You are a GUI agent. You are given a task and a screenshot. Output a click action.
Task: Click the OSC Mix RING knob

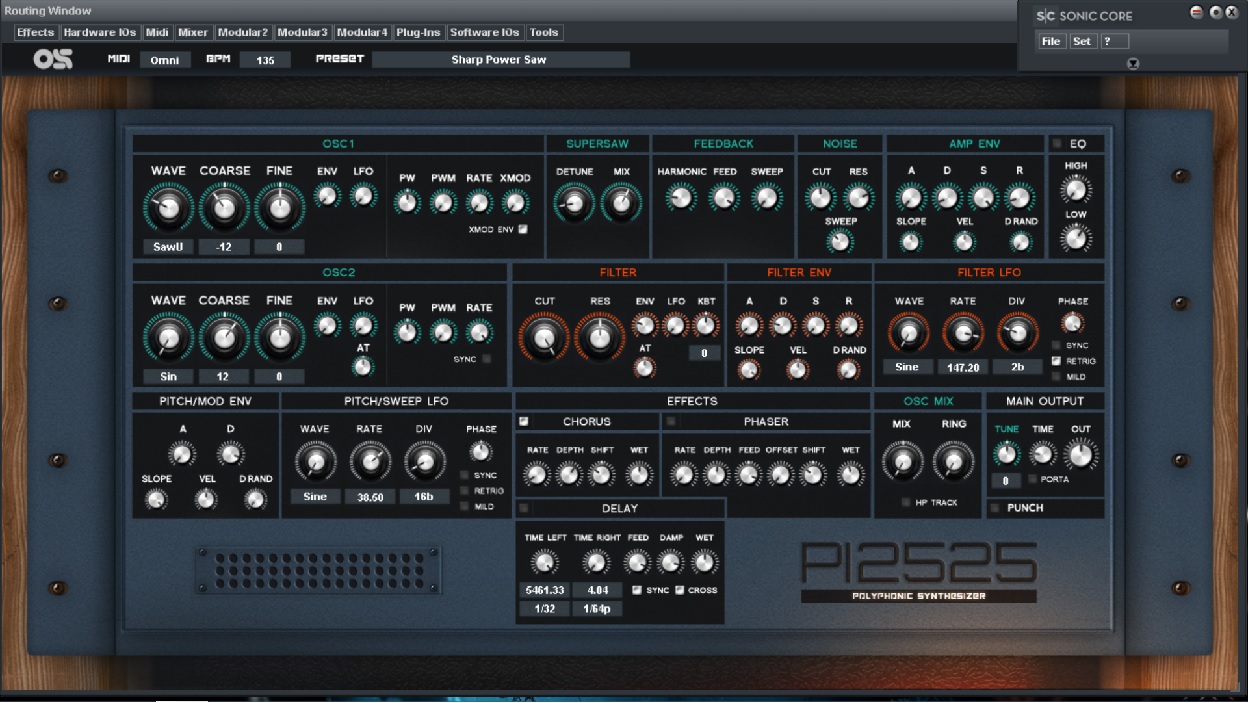click(x=953, y=461)
